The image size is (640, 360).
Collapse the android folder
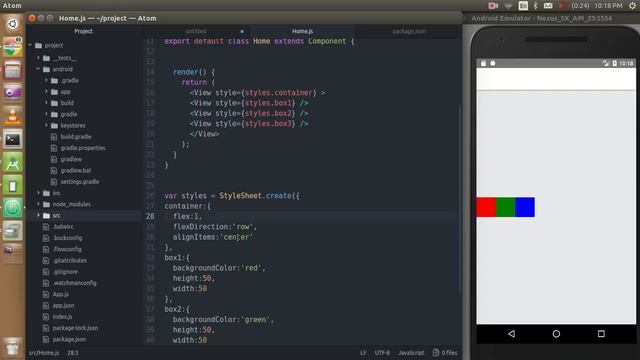click(x=39, y=69)
